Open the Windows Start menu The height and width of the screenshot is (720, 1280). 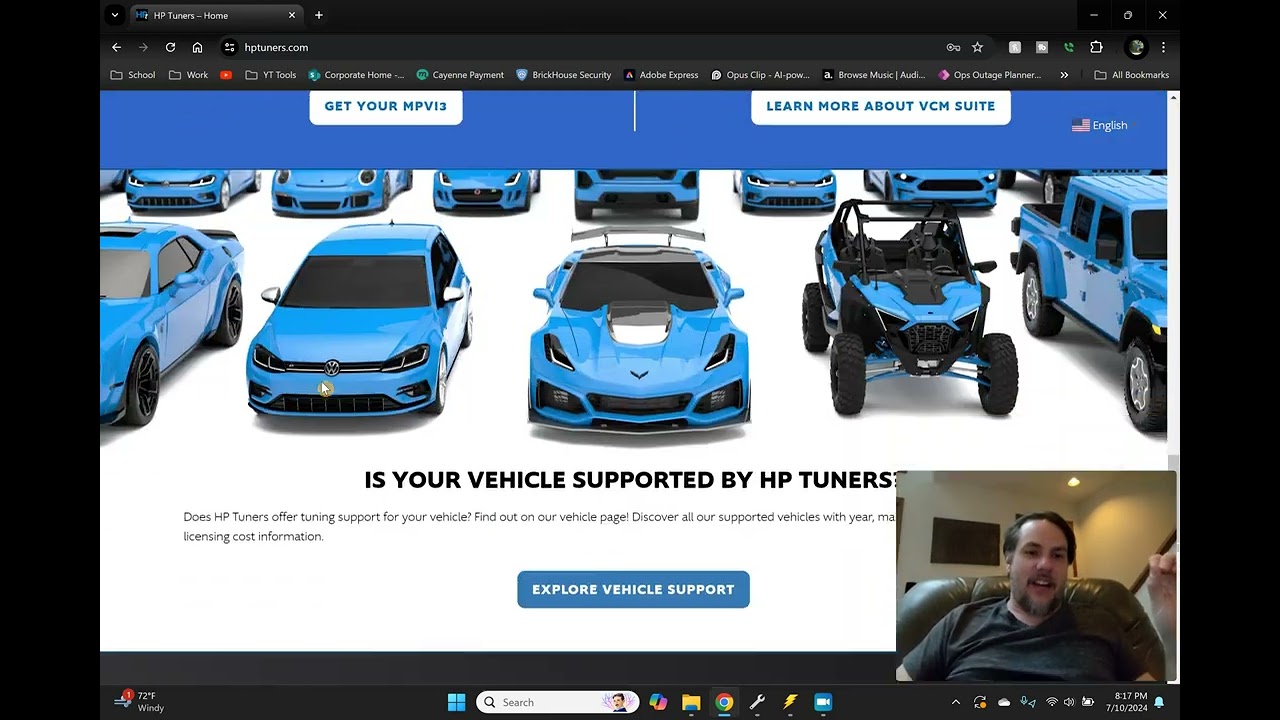coord(456,702)
